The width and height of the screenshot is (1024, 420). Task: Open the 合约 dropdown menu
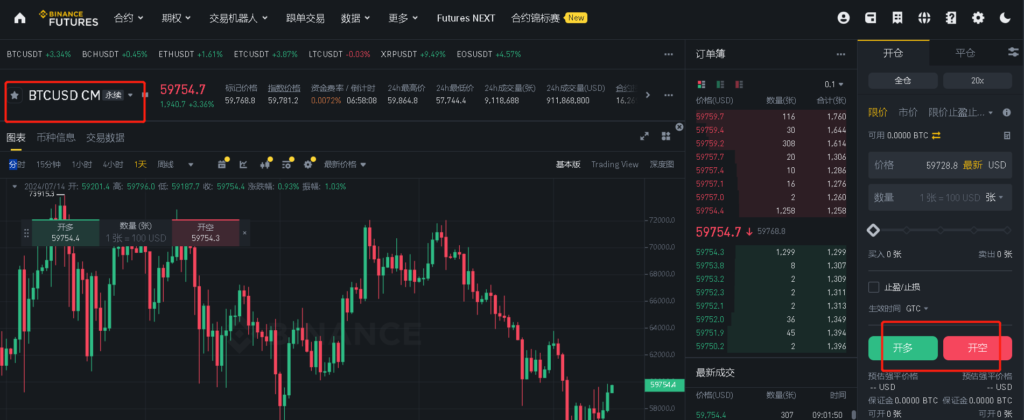pos(129,18)
